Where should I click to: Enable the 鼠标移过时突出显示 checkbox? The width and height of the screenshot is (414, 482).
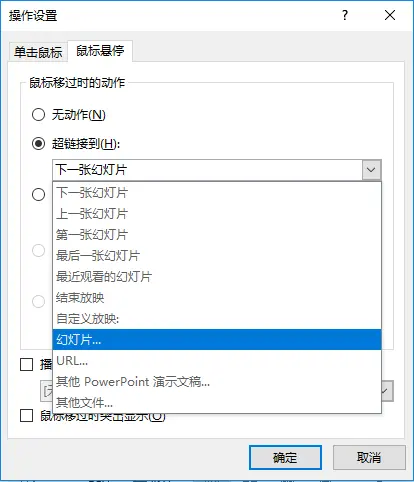26,416
